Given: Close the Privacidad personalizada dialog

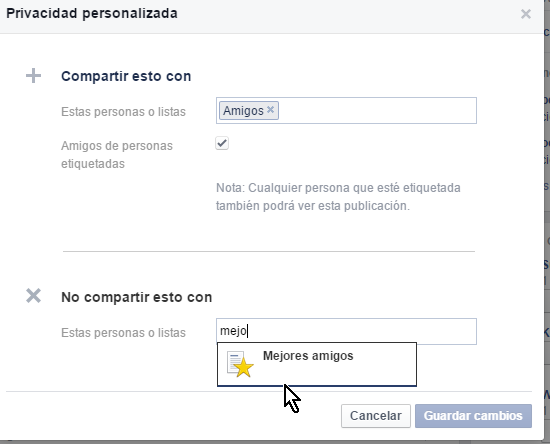Looking at the screenshot, I should (x=525, y=14).
